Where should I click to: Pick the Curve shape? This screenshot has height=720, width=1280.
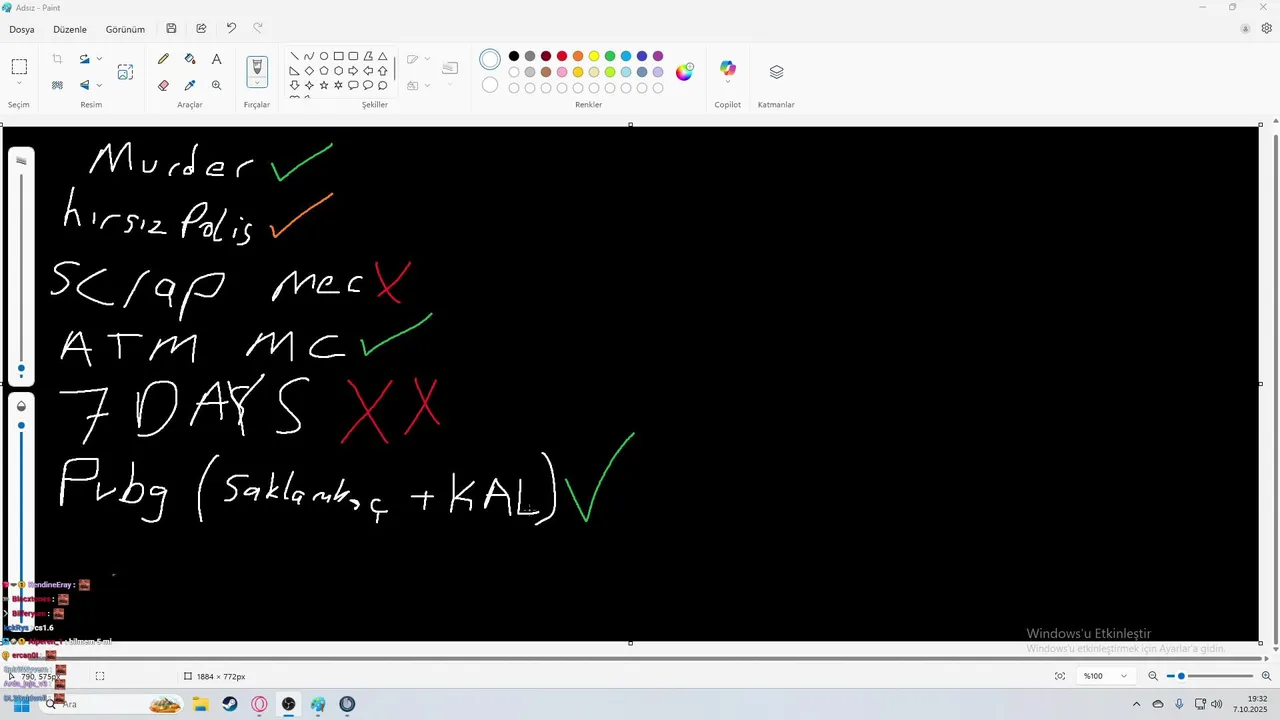[x=309, y=56]
